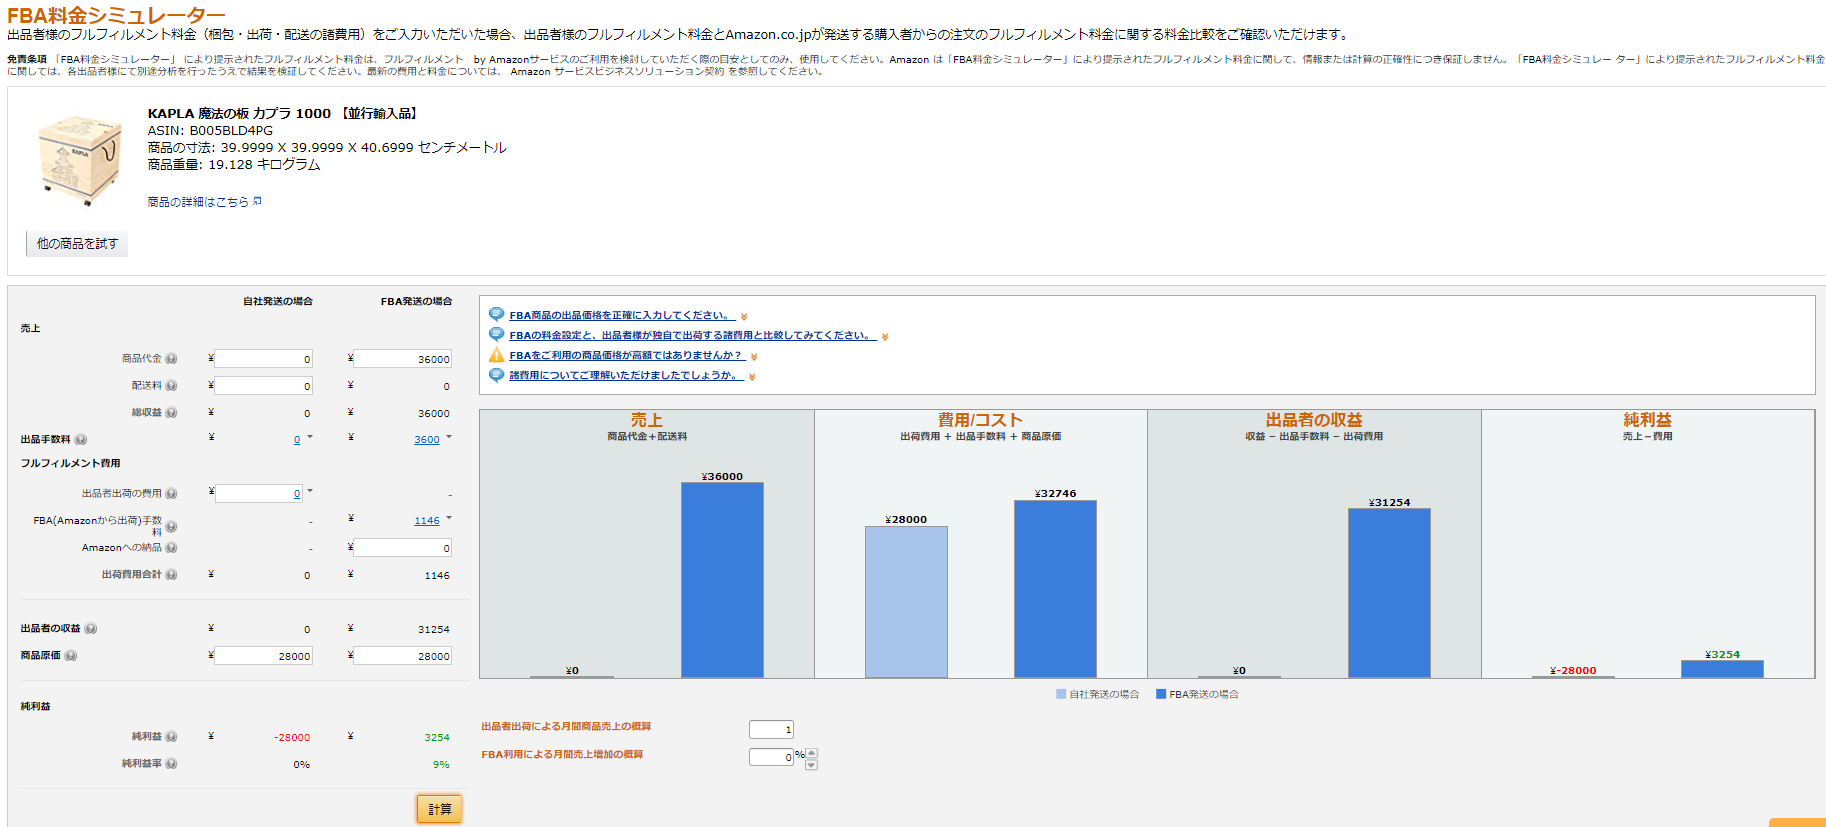Screen dimensions: 1826x827
Task: Open dropdown arrow next to 出品手数料 0
Action: [x=310, y=437]
